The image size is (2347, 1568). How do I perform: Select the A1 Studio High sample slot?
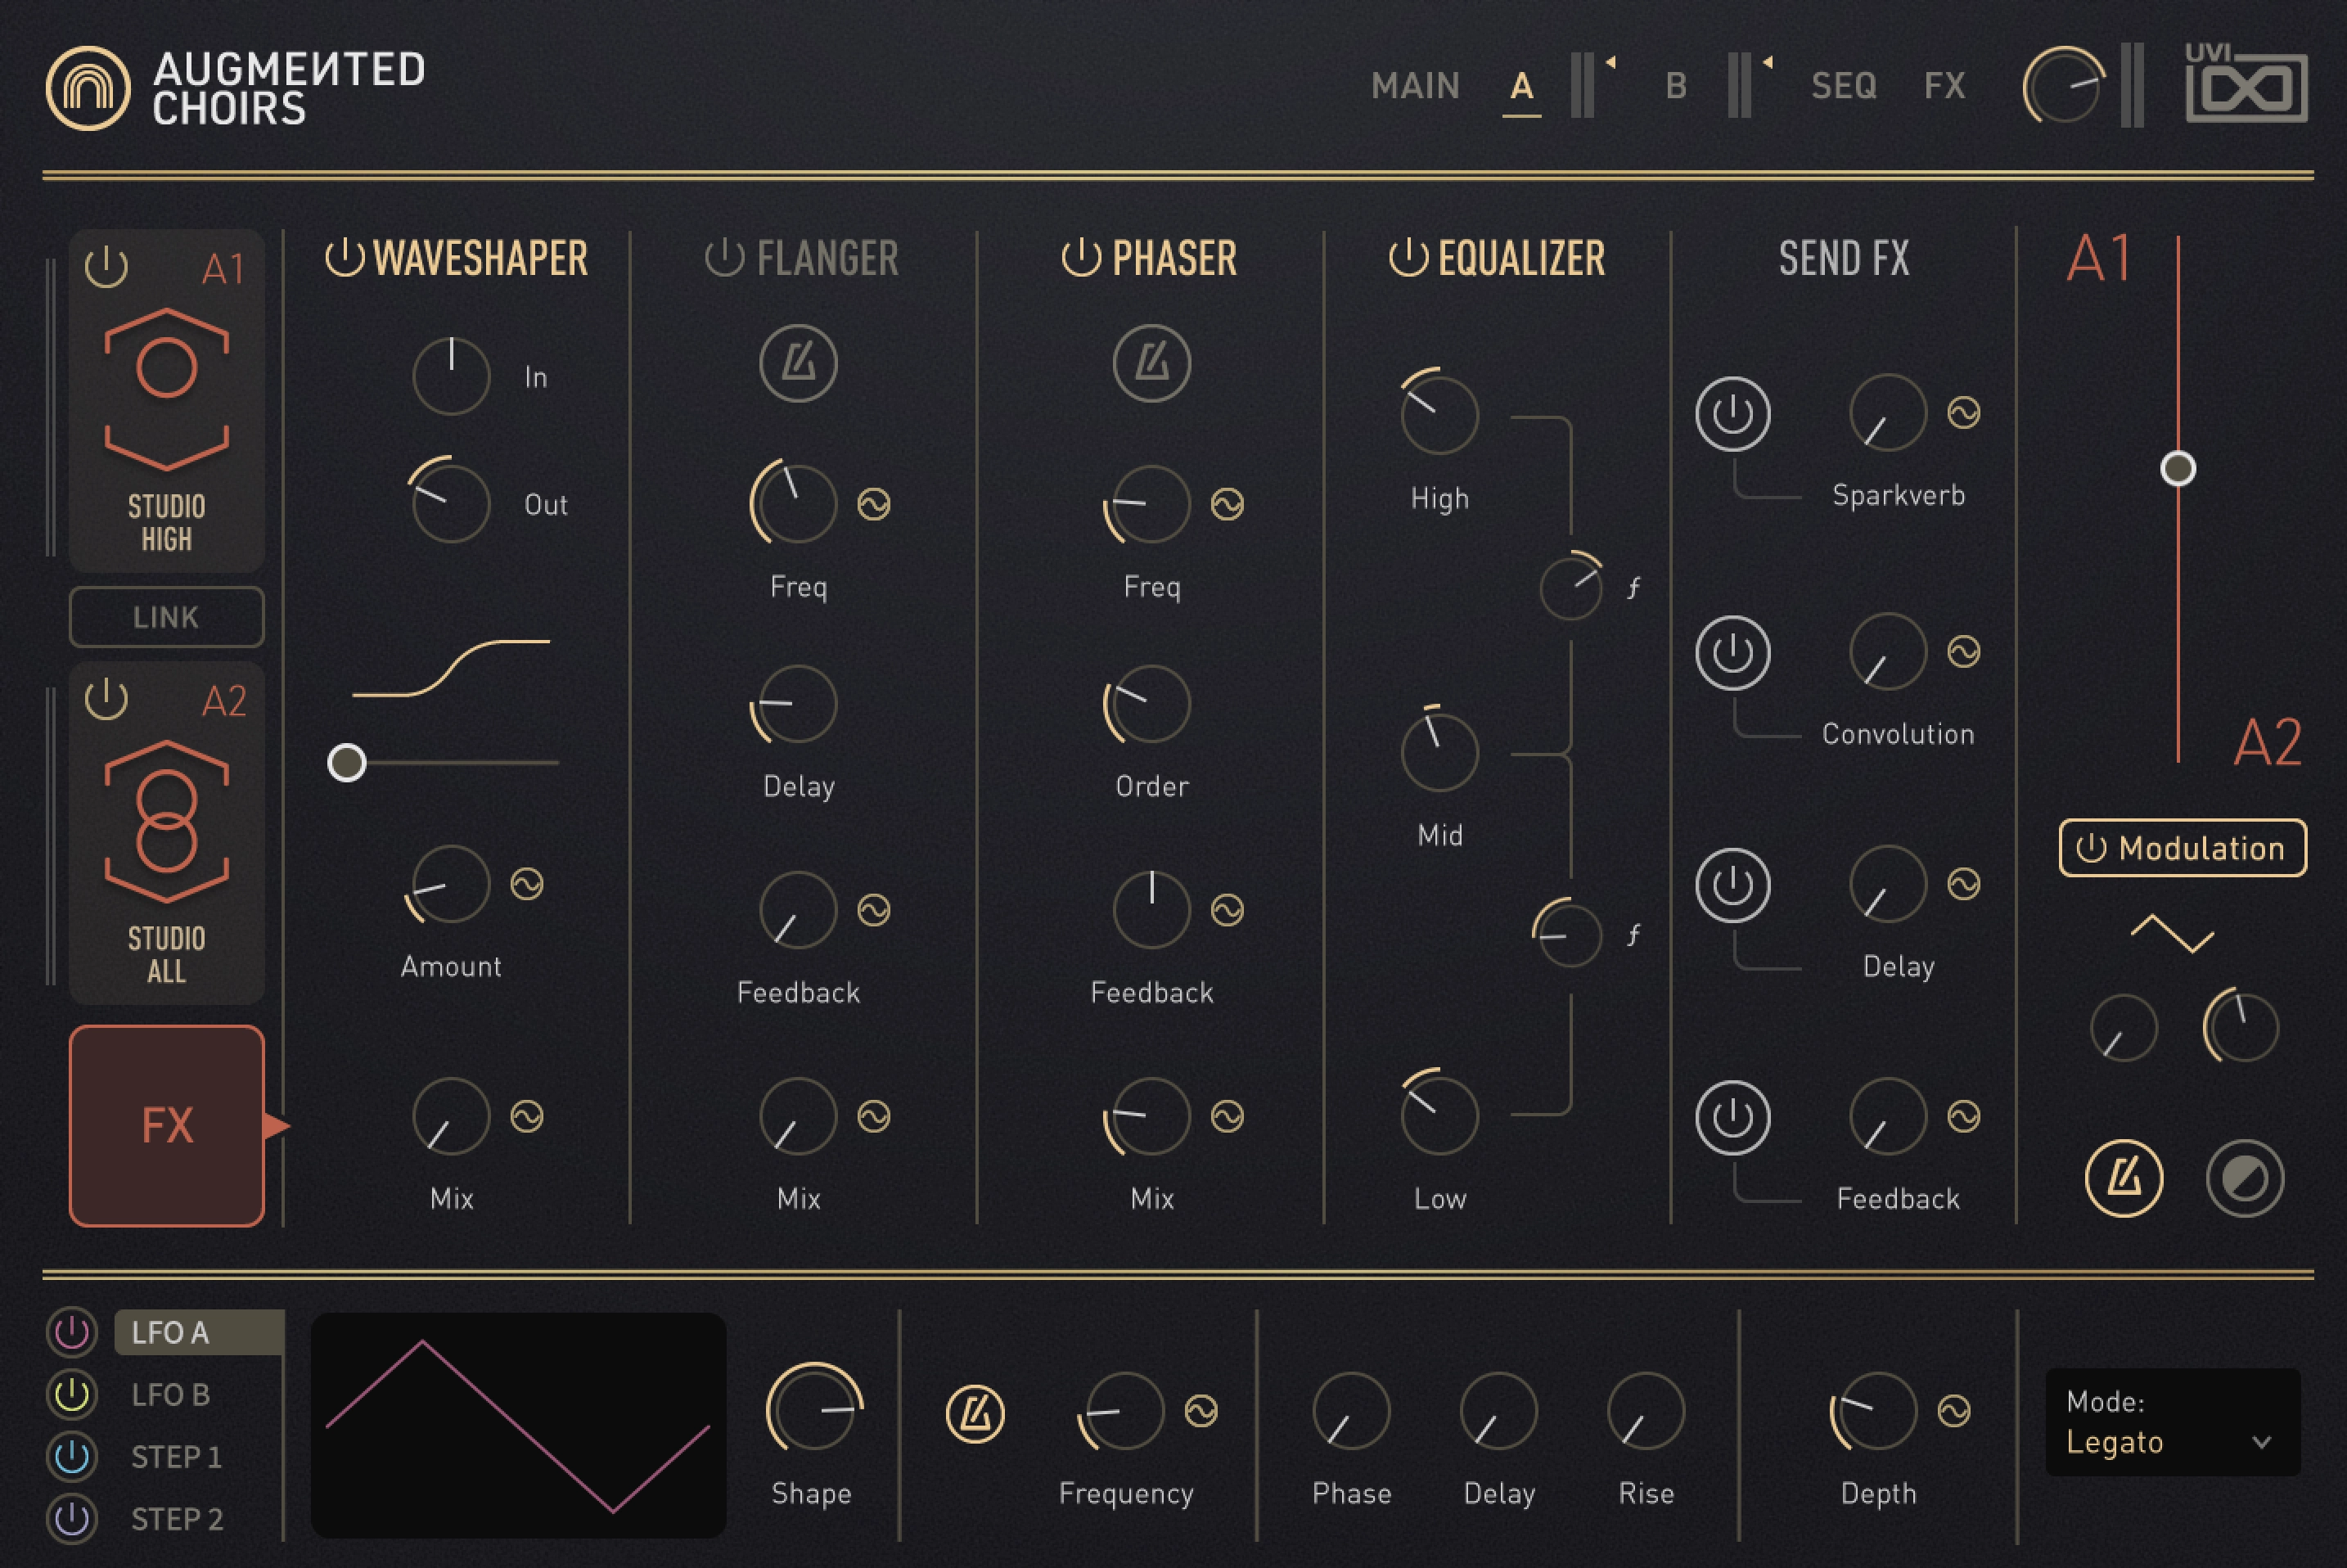point(167,400)
